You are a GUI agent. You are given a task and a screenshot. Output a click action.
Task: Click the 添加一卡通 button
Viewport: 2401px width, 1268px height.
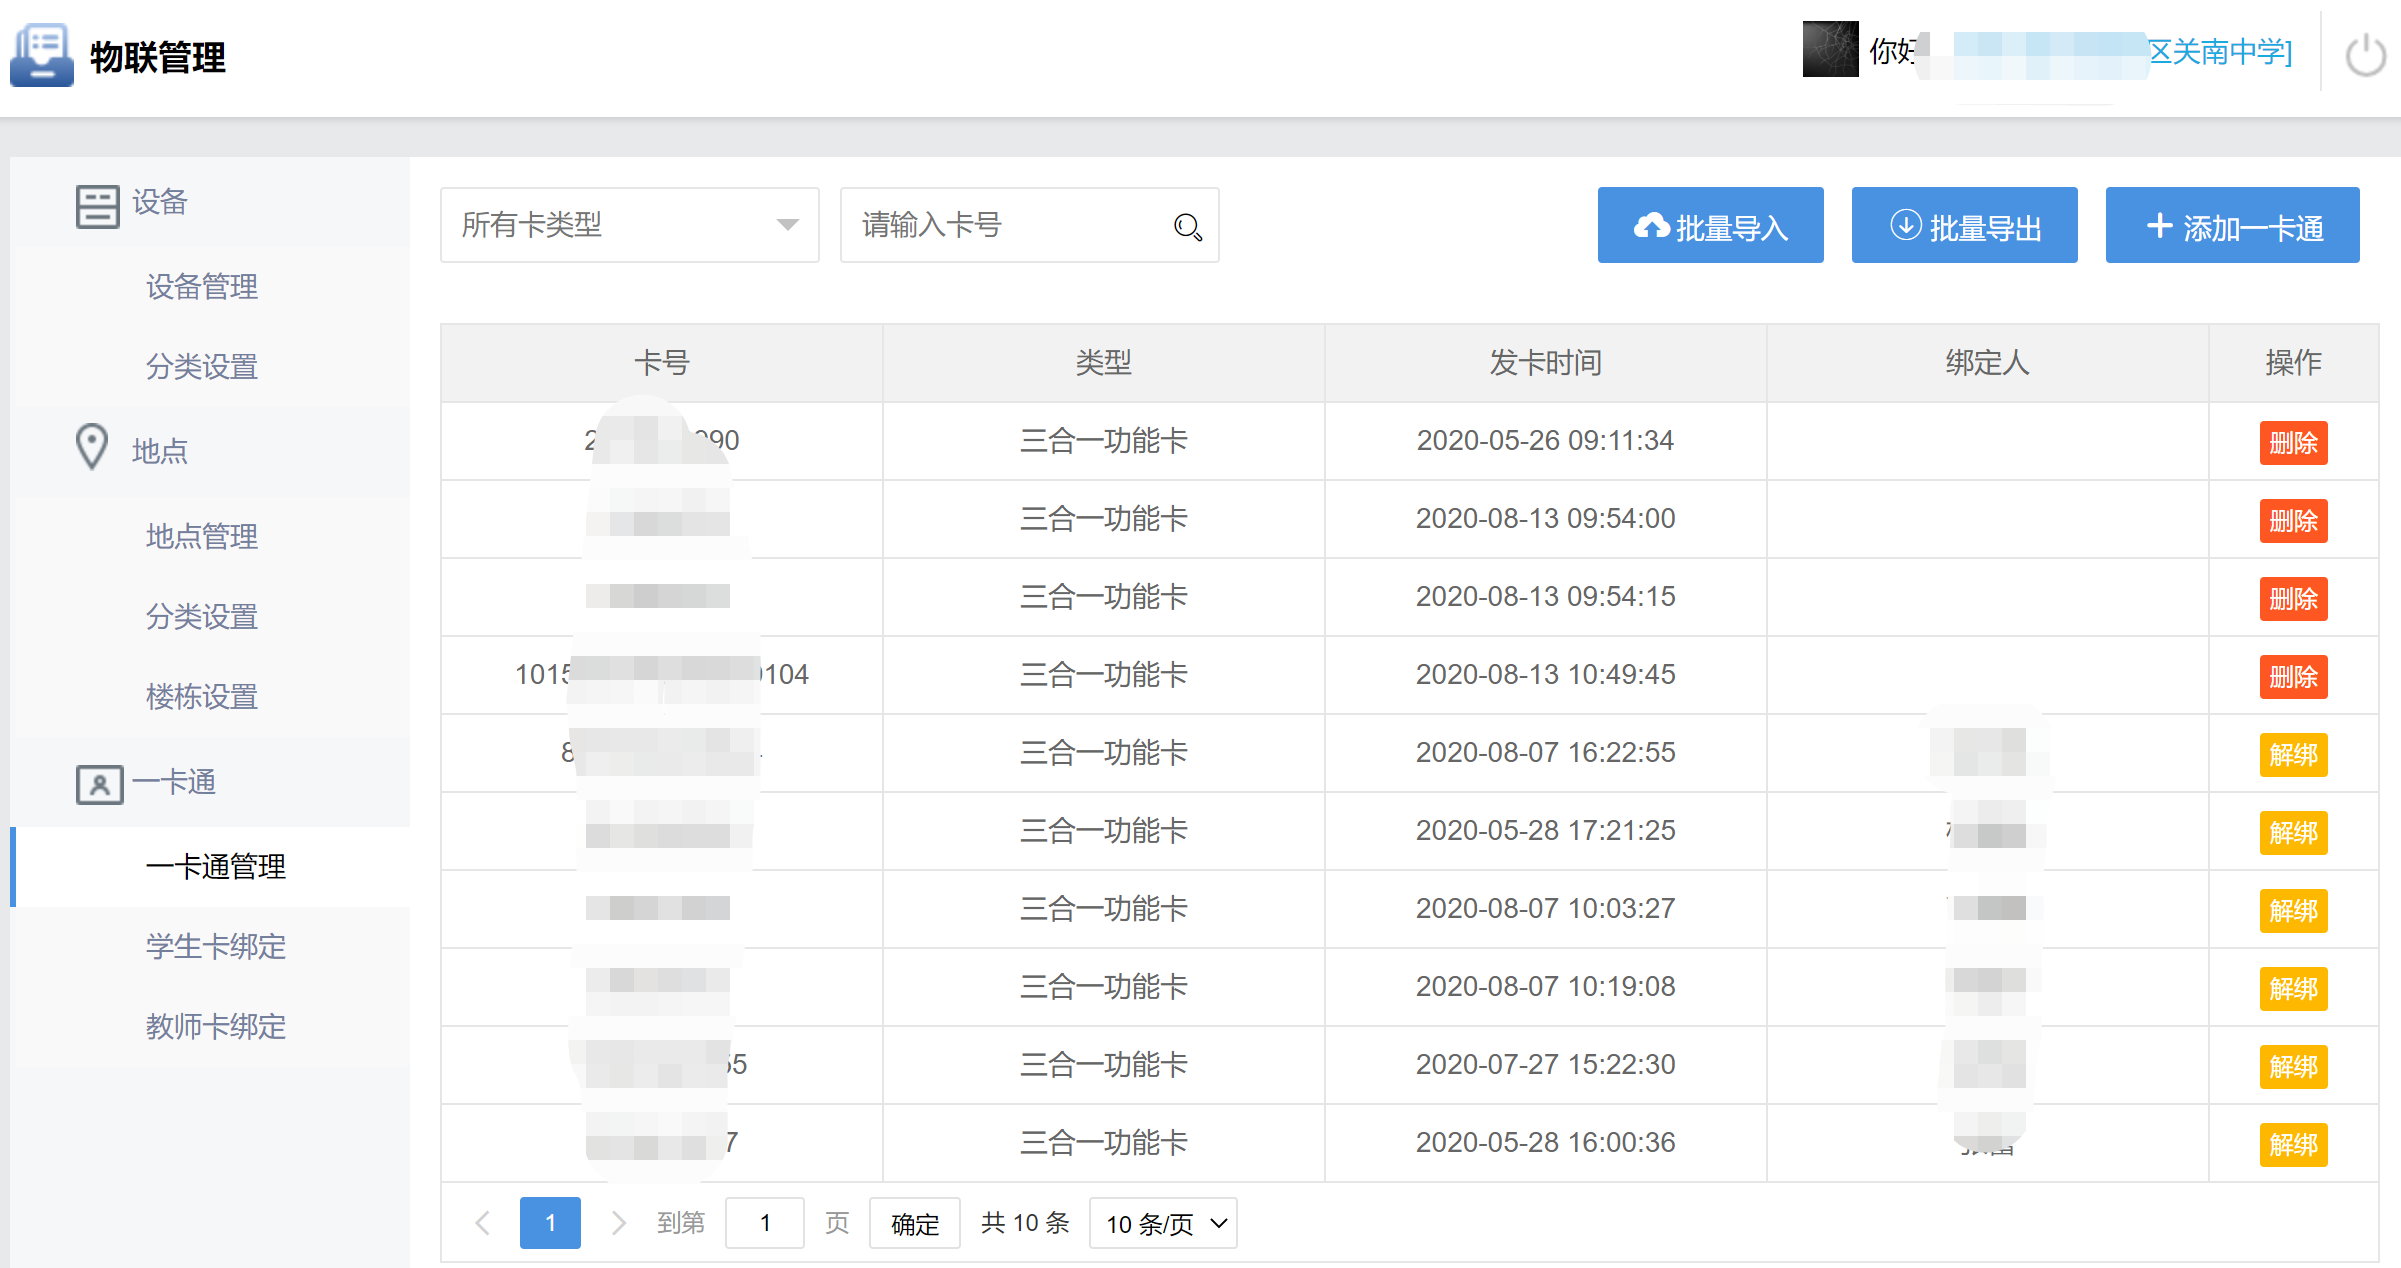click(x=2232, y=226)
